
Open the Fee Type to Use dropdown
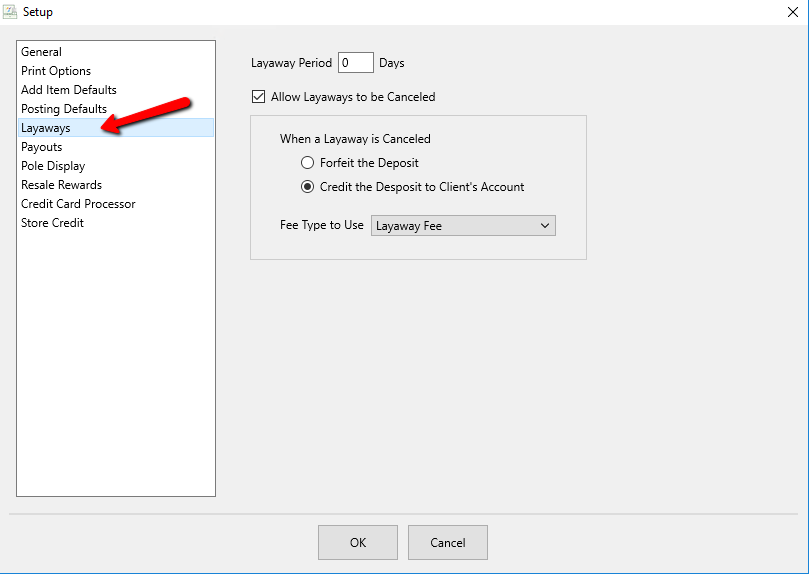click(x=463, y=226)
